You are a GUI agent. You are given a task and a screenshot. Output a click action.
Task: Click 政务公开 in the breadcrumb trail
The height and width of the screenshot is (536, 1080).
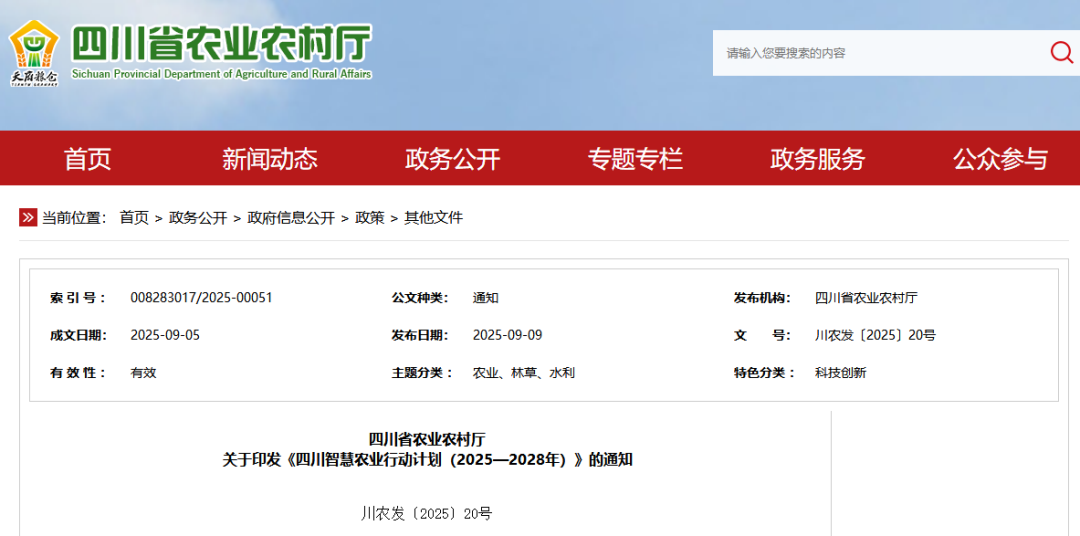point(198,218)
